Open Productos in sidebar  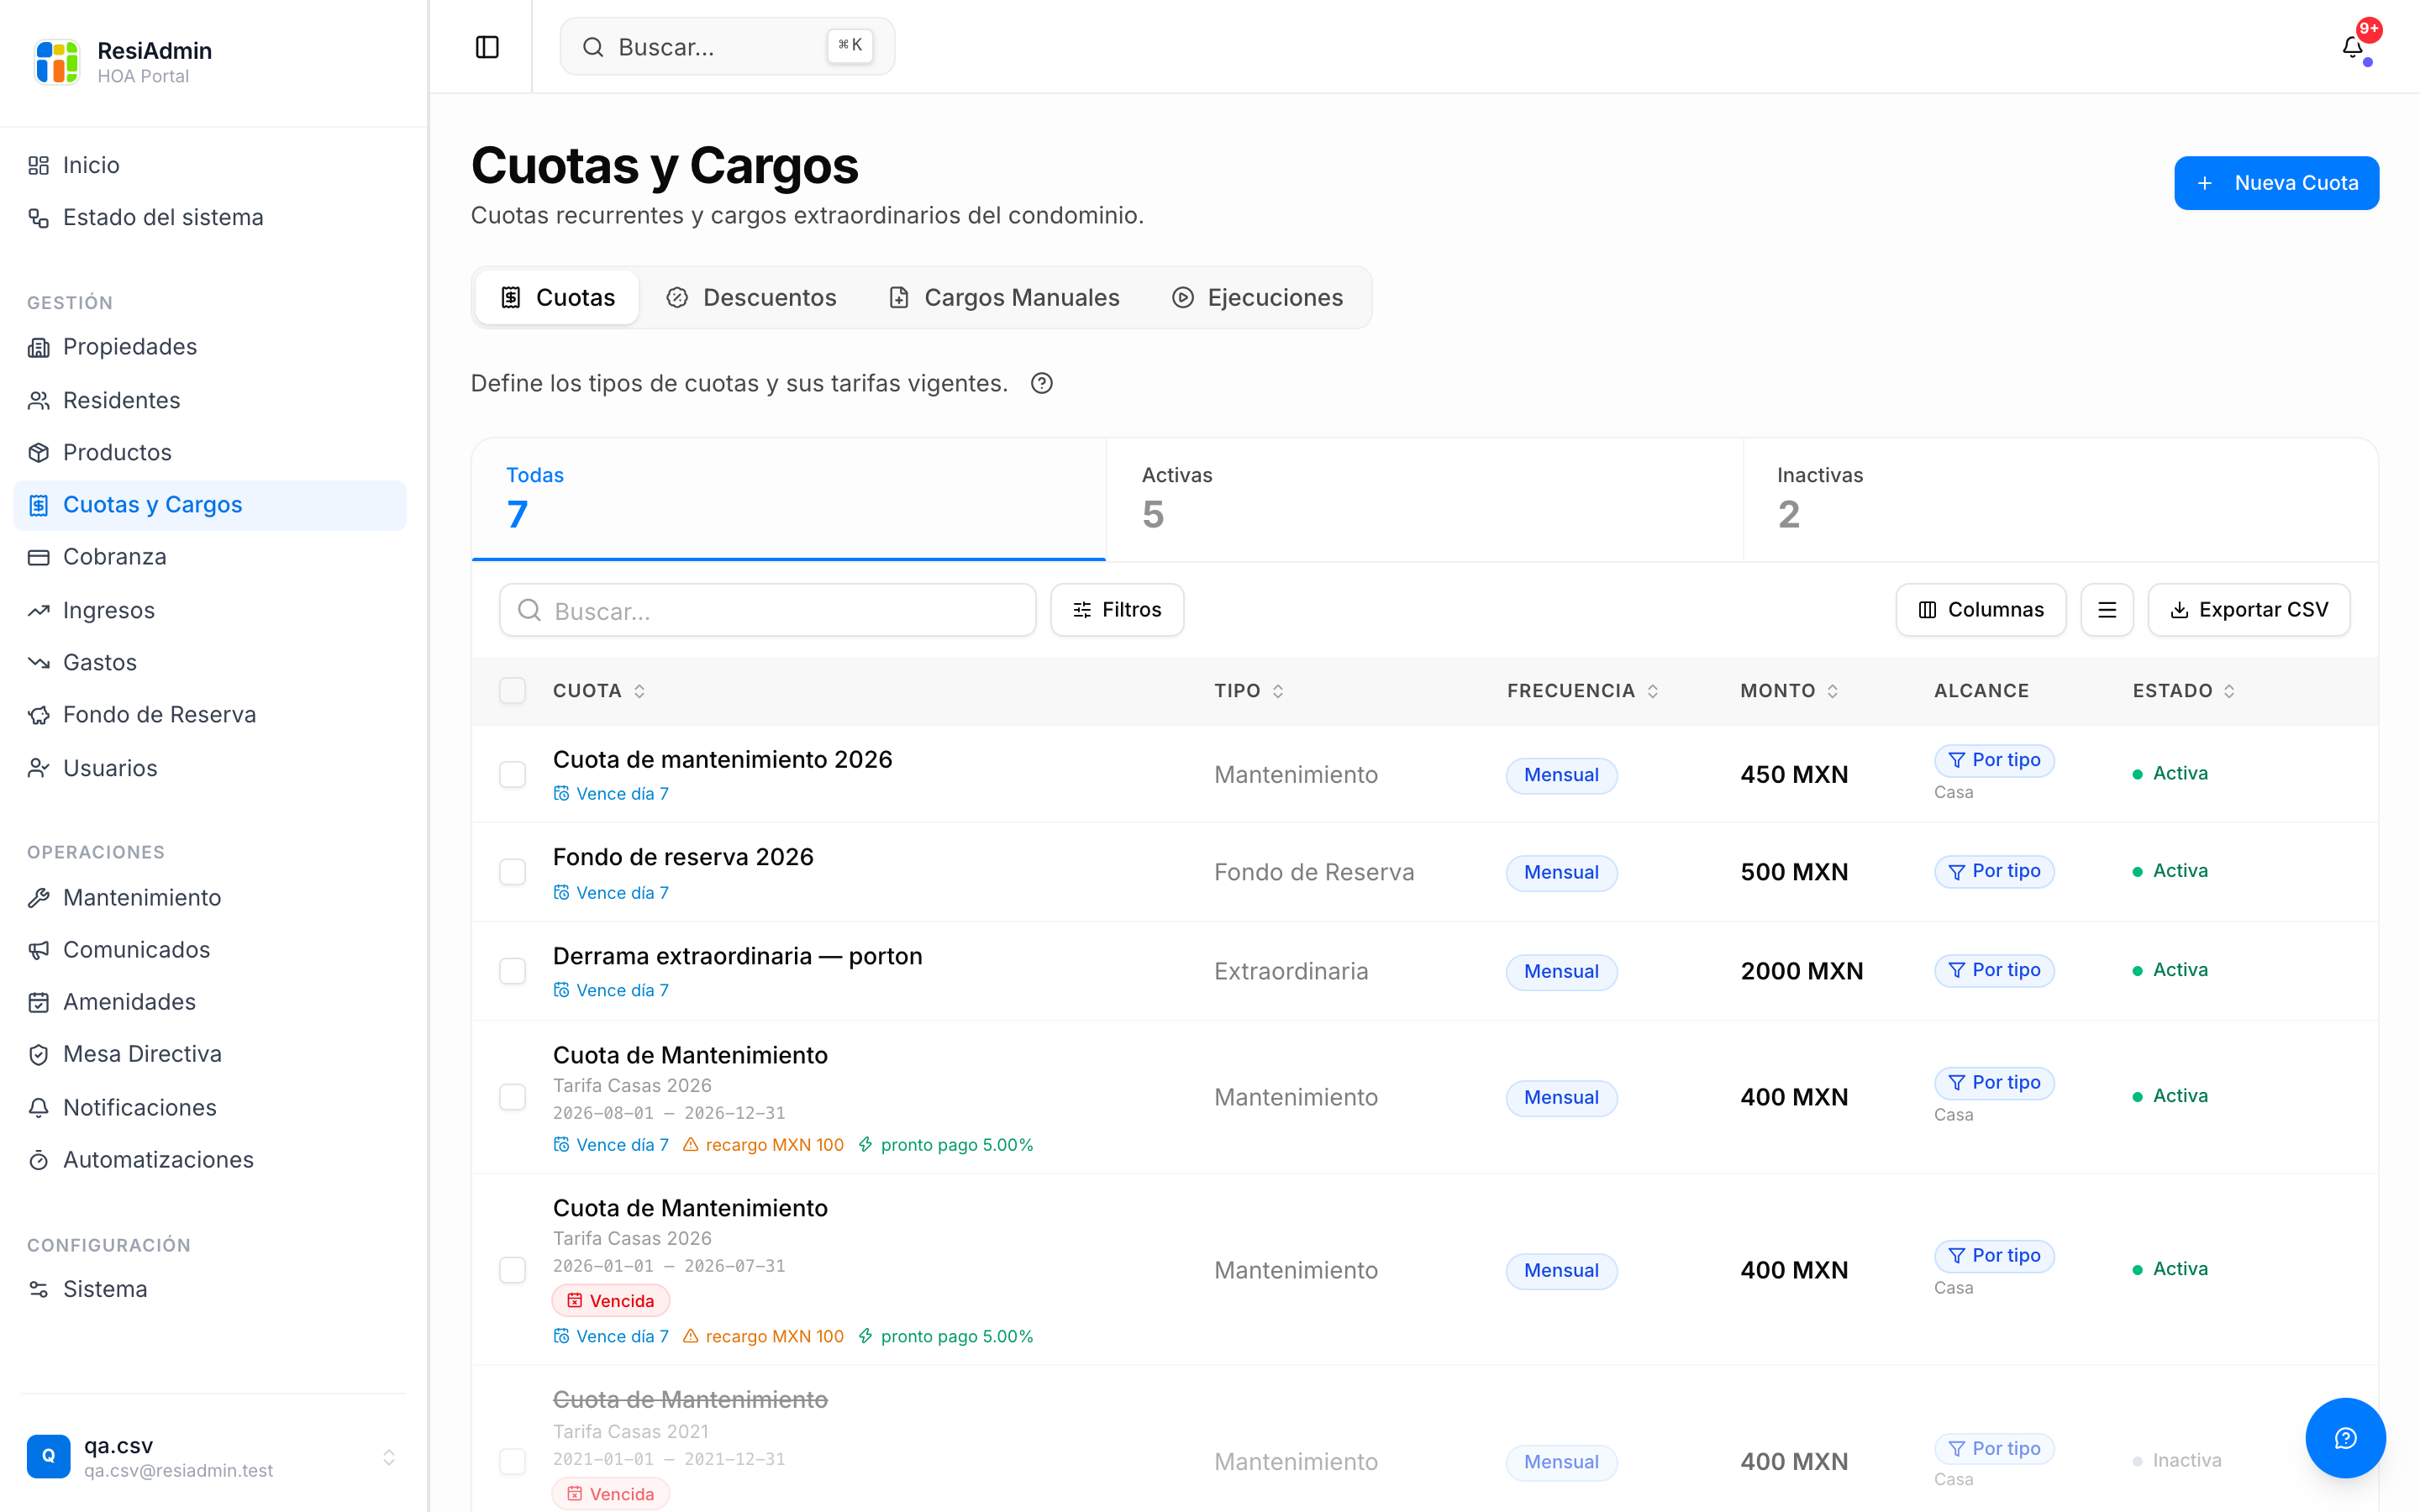pos(210,452)
